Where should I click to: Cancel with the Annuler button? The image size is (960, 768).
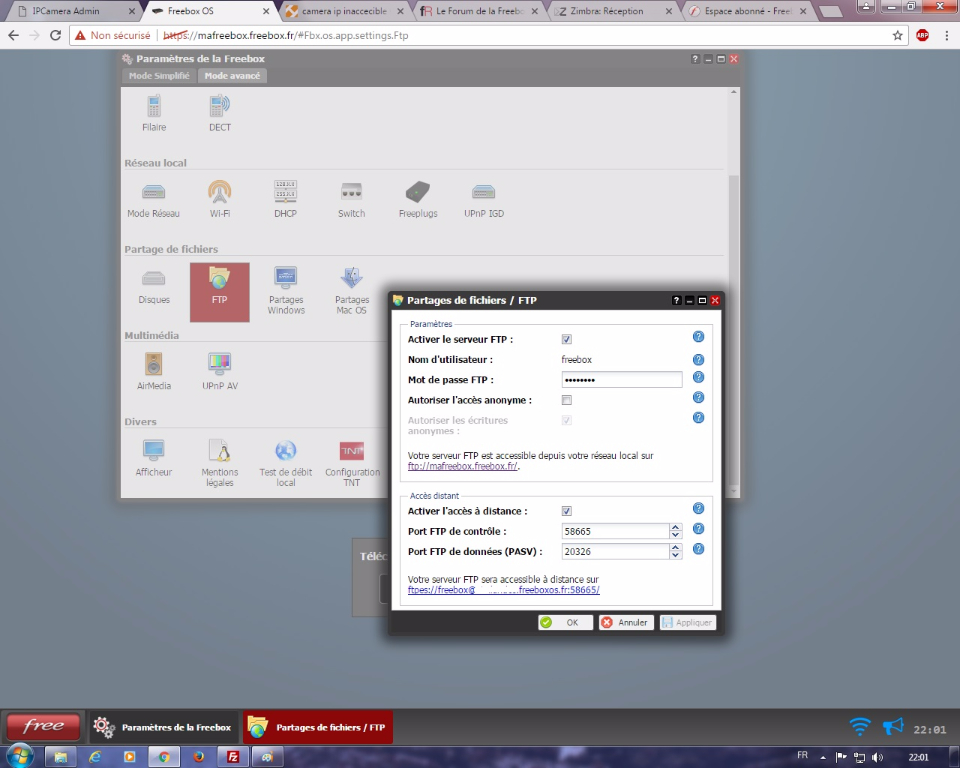click(x=626, y=622)
